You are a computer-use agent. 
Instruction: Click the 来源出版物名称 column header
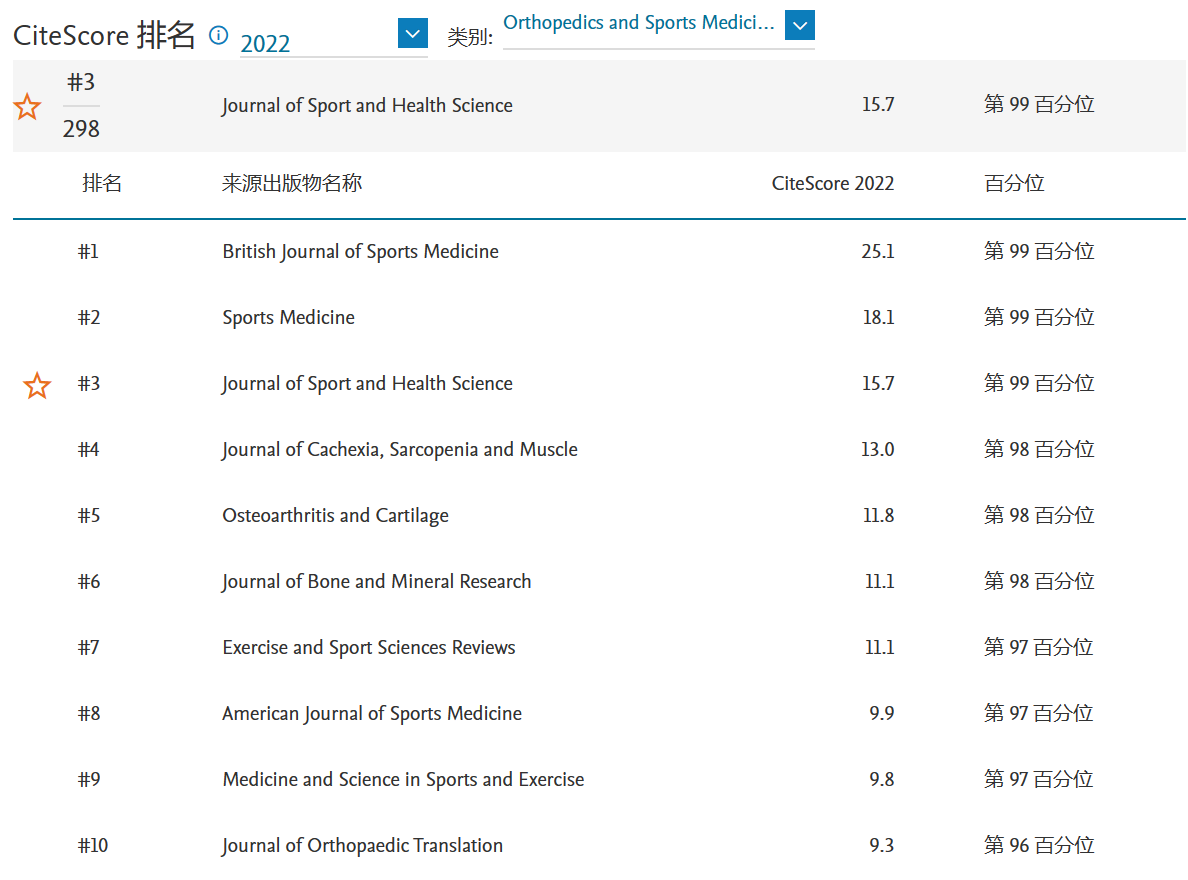tap(291, 184)
